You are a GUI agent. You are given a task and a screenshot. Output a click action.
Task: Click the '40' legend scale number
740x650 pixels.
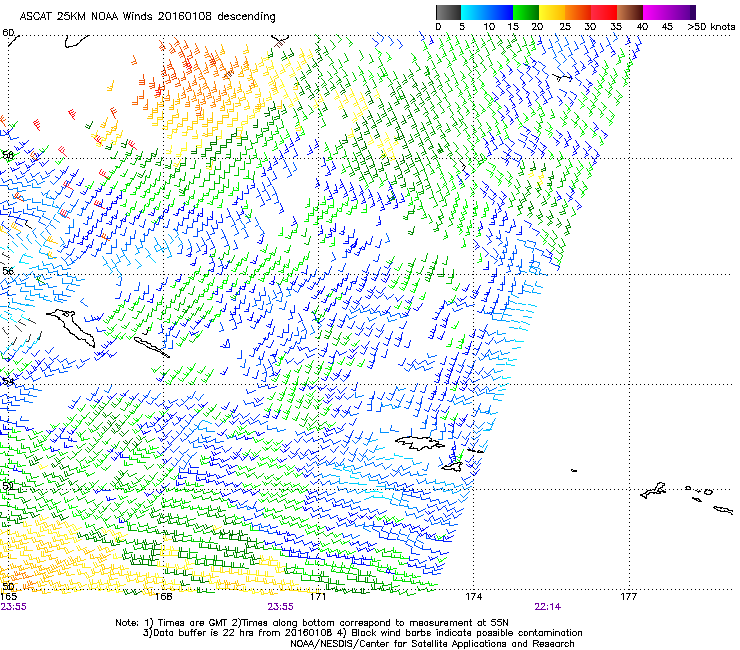tap(642, 27)
